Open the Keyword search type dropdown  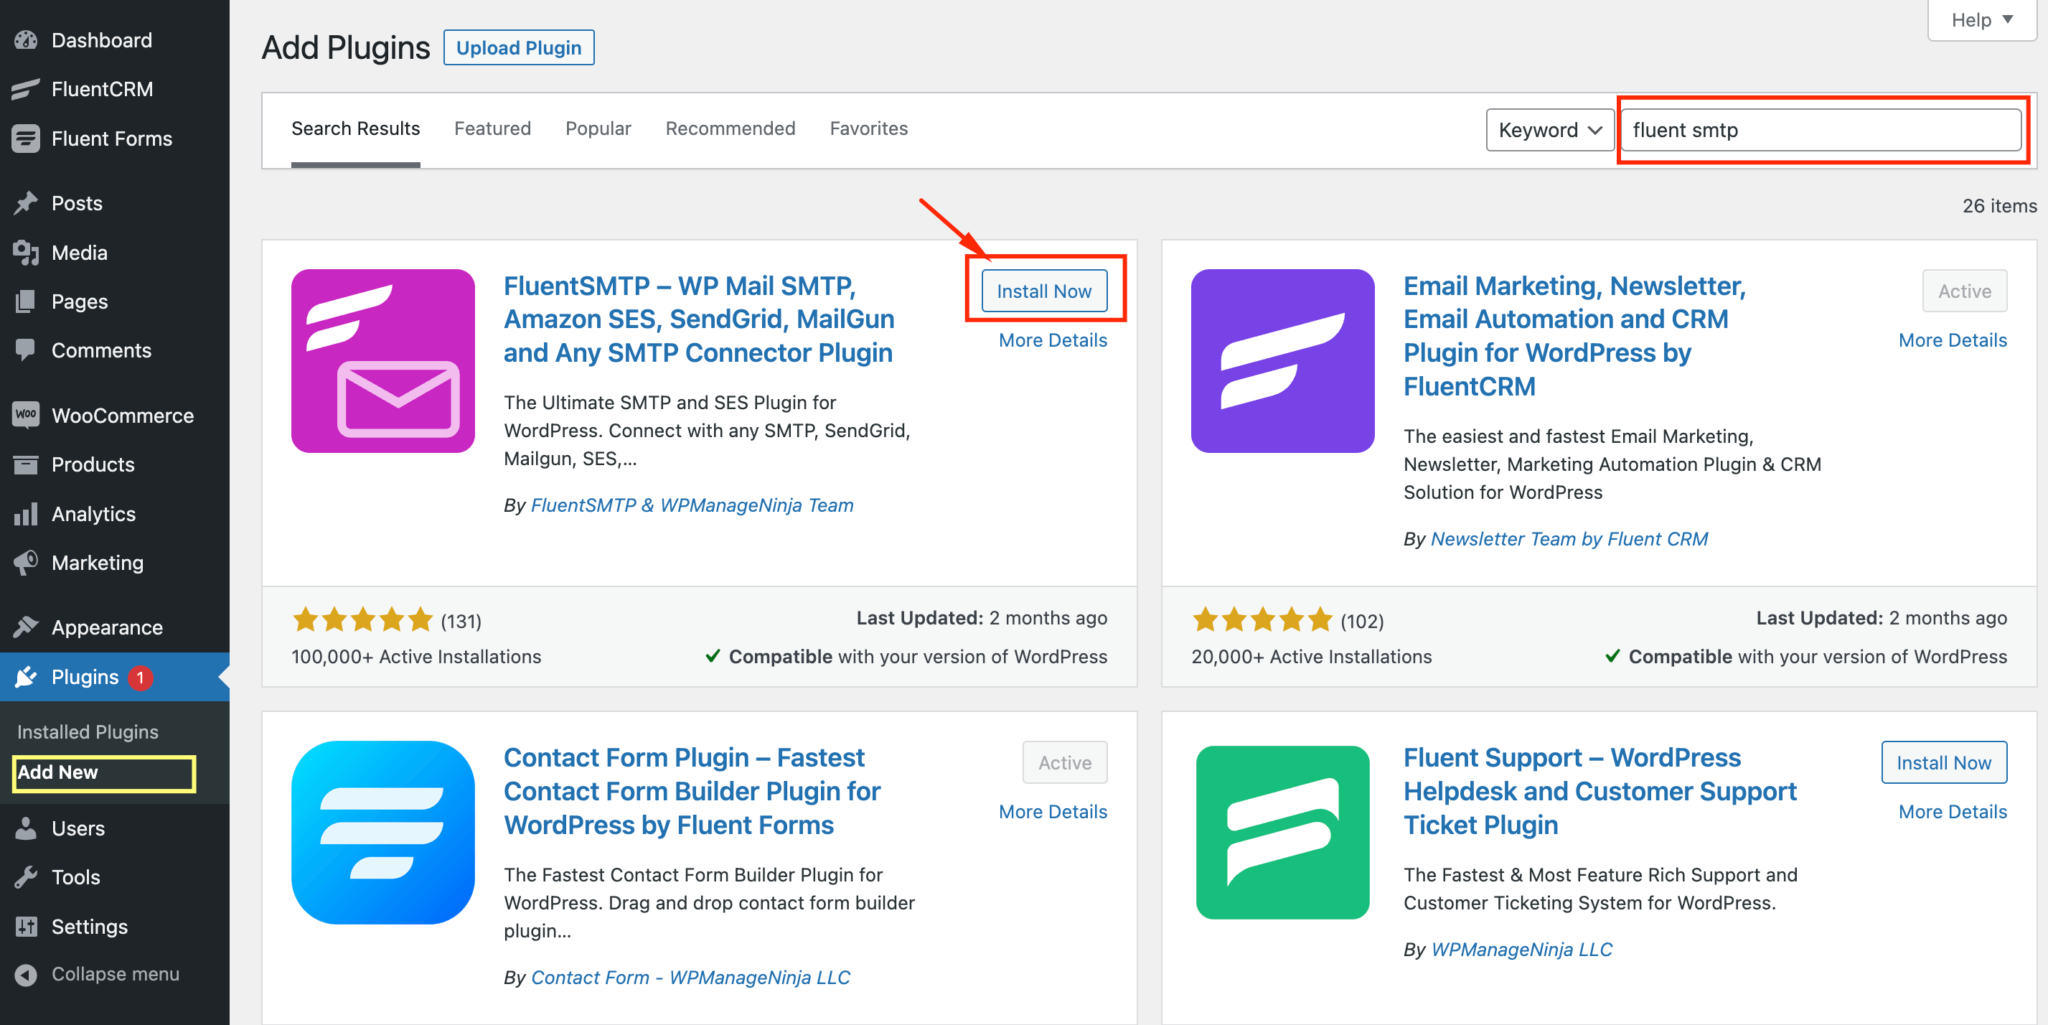[1549, 130]
